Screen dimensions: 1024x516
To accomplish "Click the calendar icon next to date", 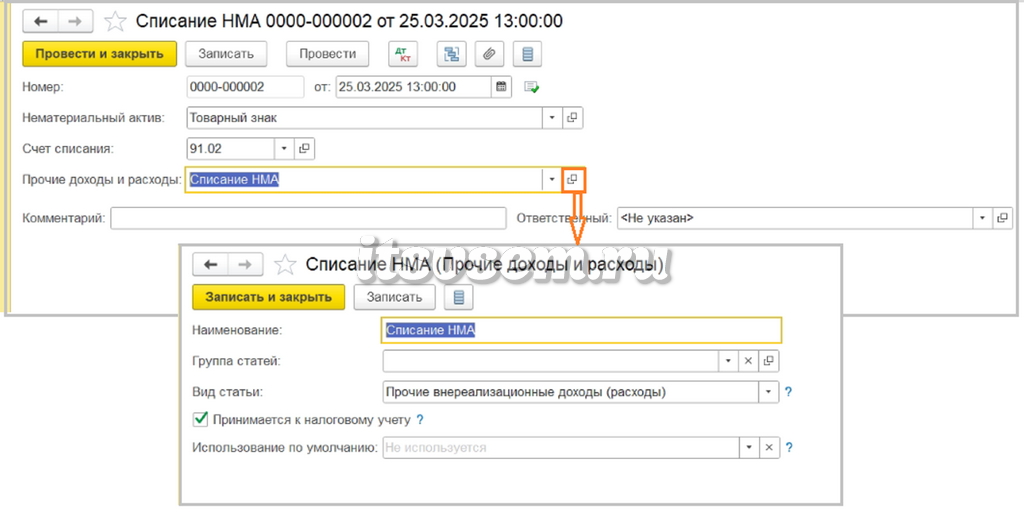I will click(501, 87).
